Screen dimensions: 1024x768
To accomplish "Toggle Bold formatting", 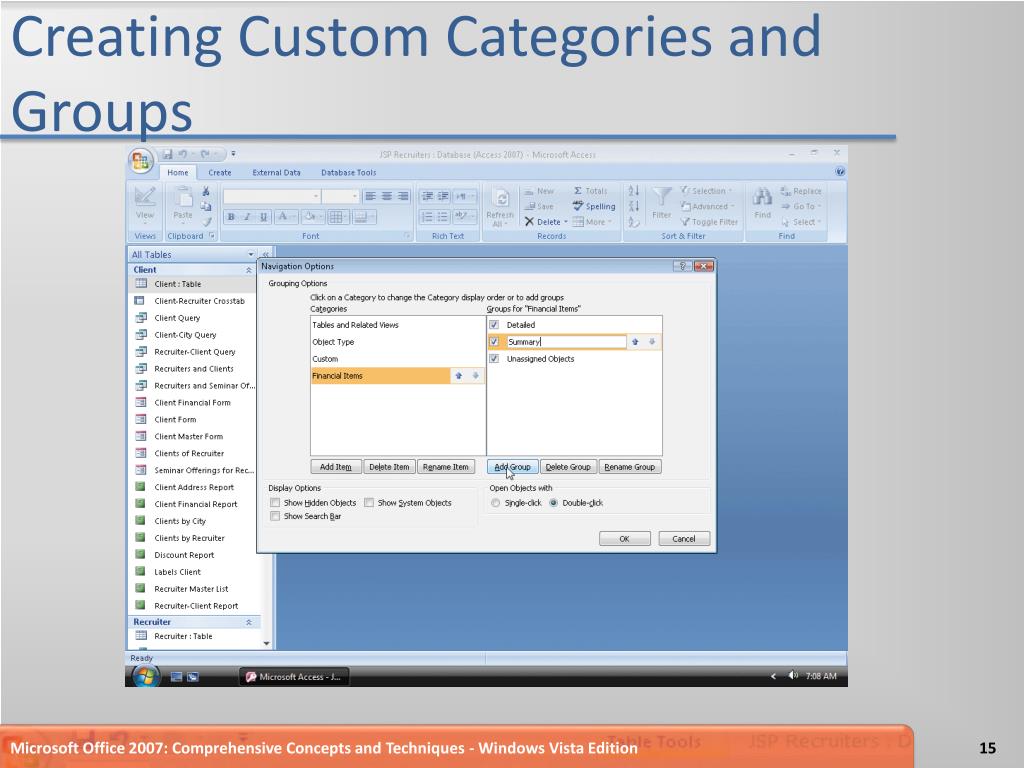I will 231,217.
